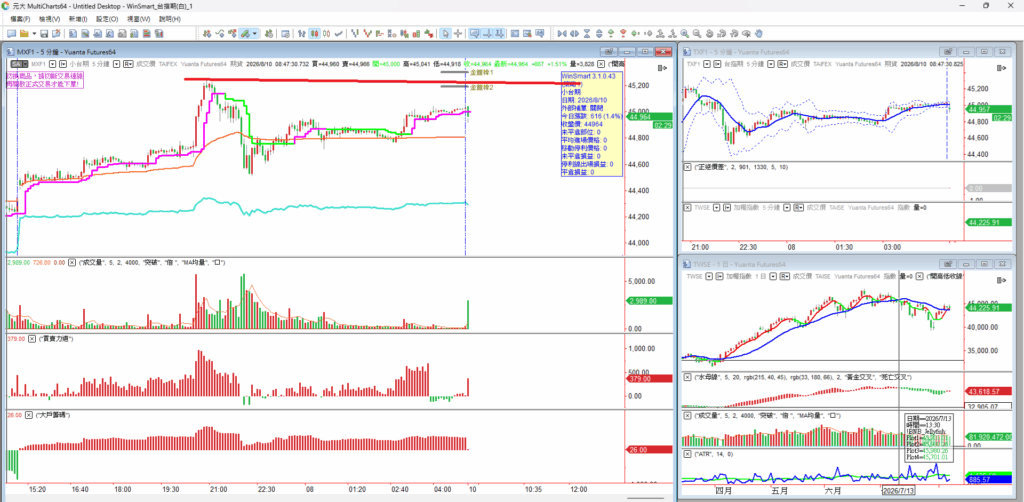Click the compress bar spacing icon
This screenshot has width=1024, height=502.
point(562,33)
